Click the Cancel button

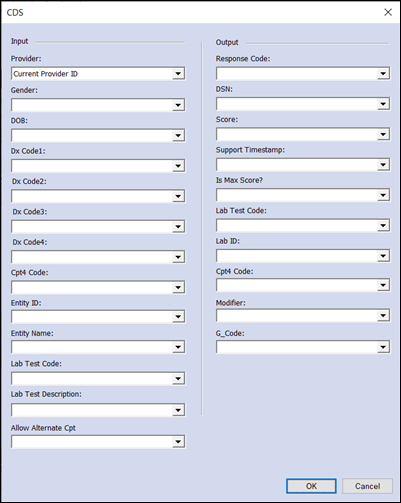367,486
